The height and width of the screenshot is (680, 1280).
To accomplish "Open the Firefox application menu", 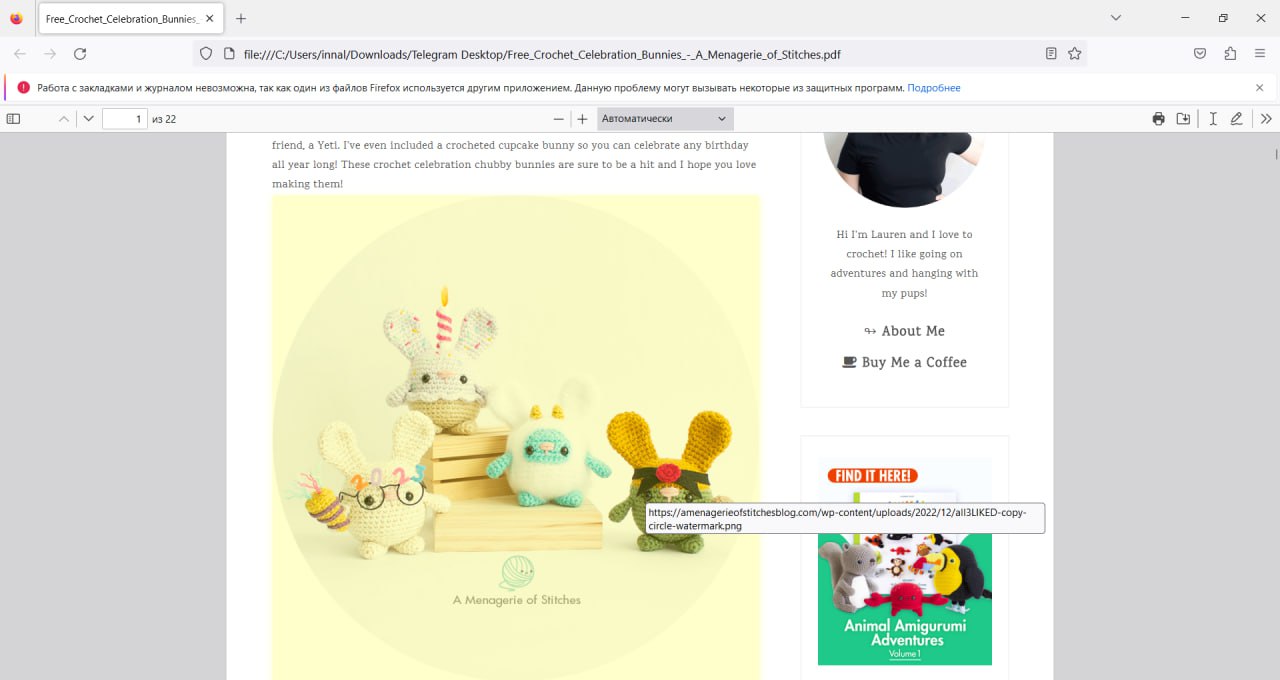I will pyautogui.click(x=1260, y=54).
